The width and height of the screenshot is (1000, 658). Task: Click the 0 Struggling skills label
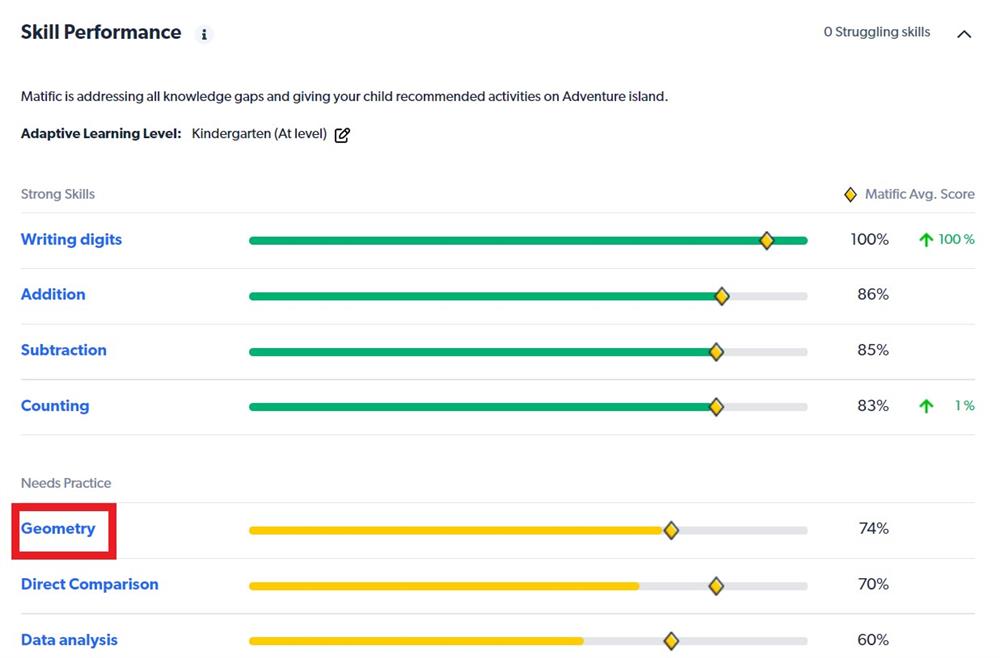tap(876, 33)
